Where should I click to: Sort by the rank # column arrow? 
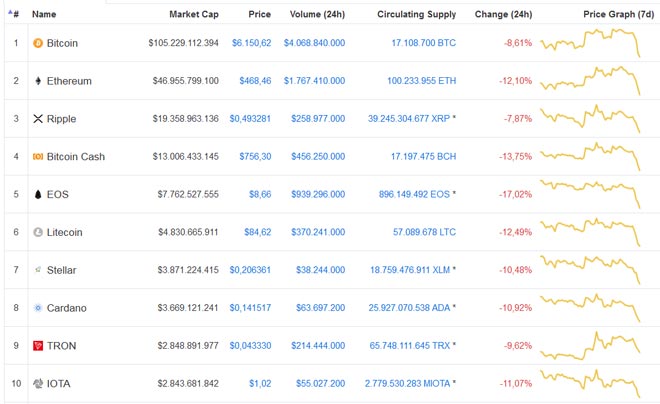[14, 15]
